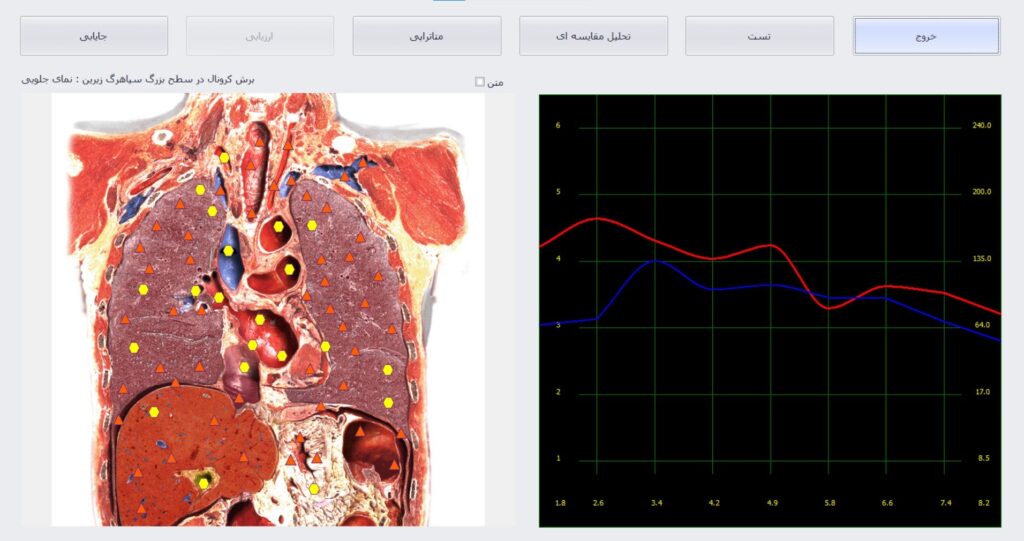
Task: Select yellow marker inside the aortic arch cavity
Action: (279, 227)
